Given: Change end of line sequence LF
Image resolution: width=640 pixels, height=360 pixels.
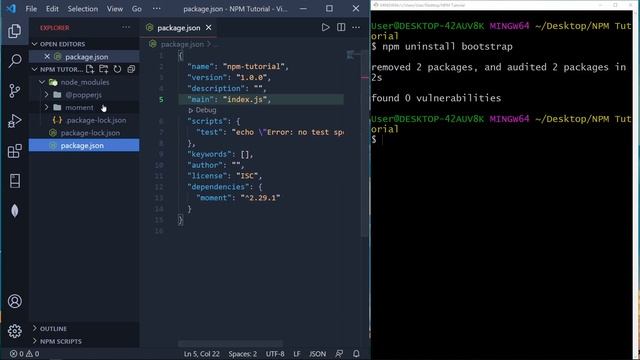Looking at the screenshot, I should pos(297,354).
